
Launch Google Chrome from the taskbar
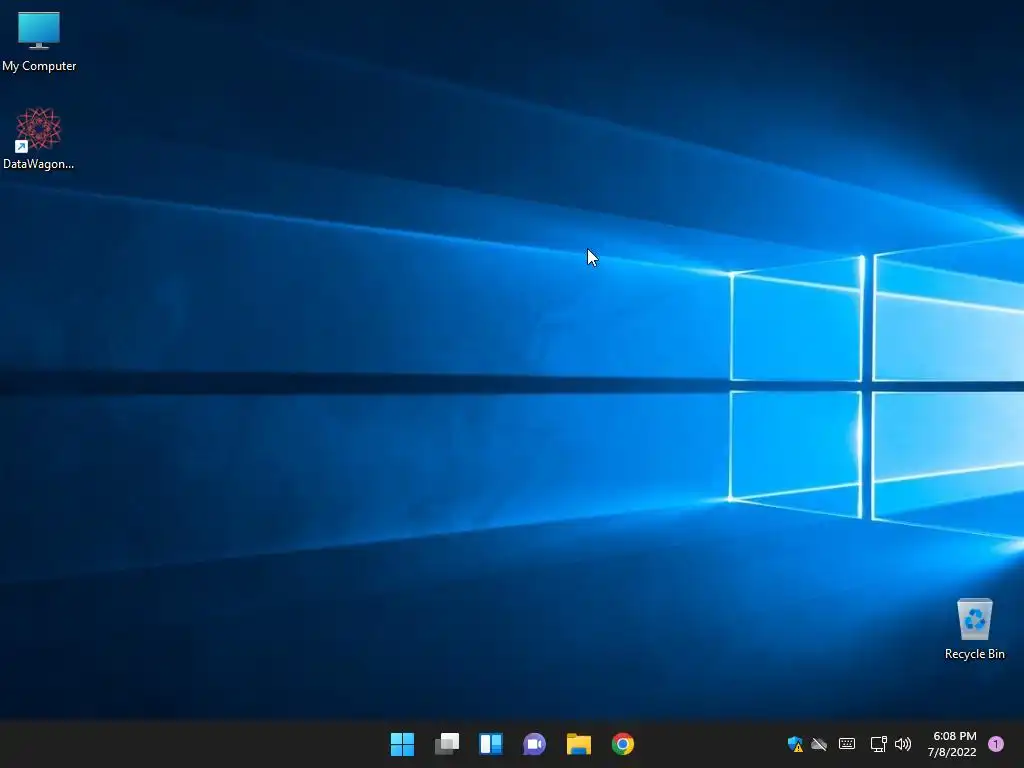pos(622,744)
